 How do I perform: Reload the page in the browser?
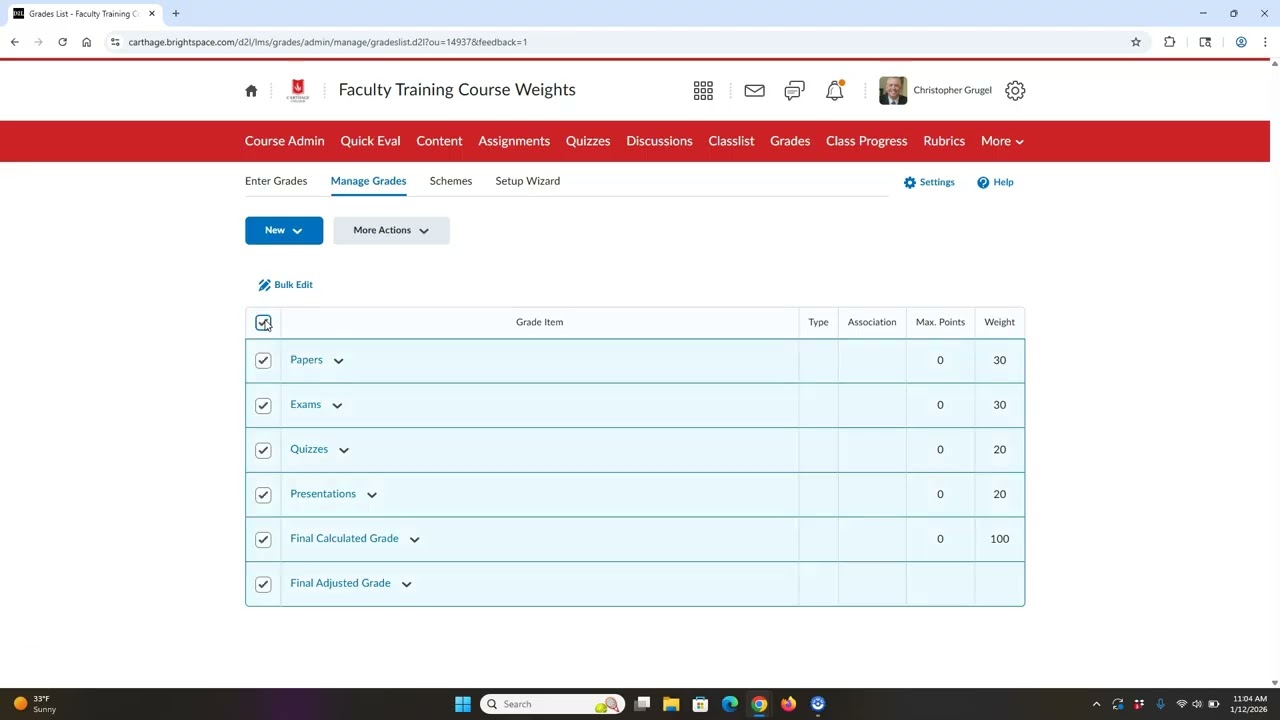62,42
